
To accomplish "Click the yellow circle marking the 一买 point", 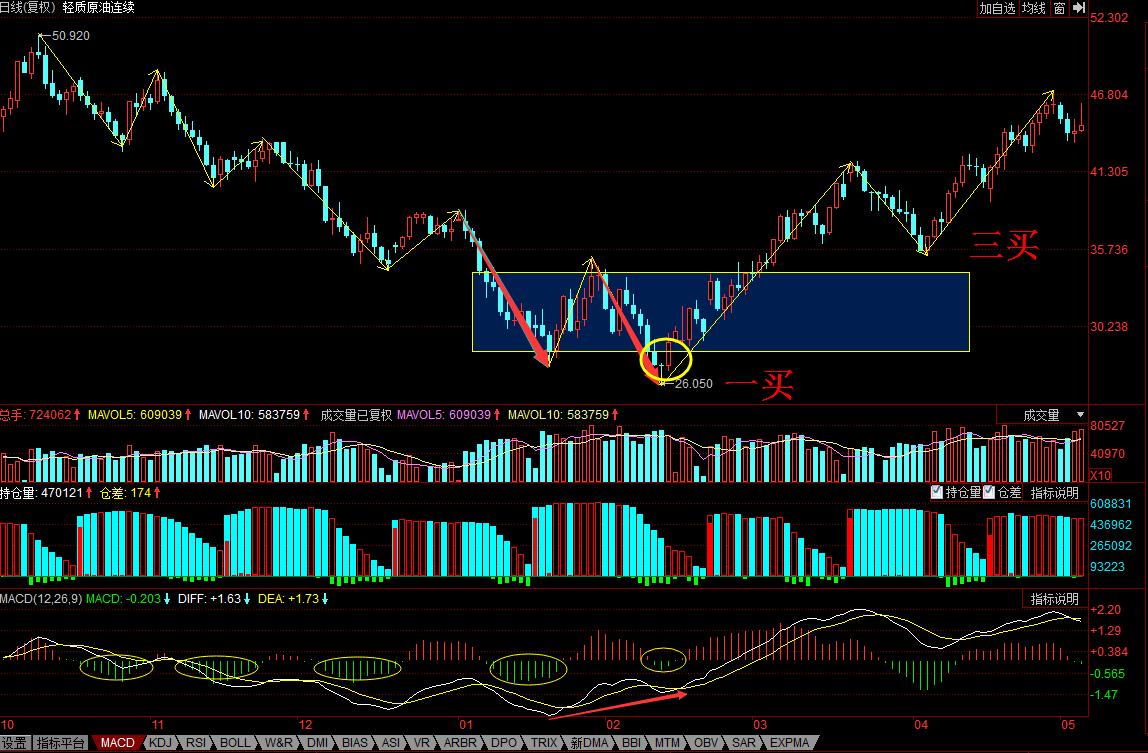I will pyautogui.click(x=667, y=359).
